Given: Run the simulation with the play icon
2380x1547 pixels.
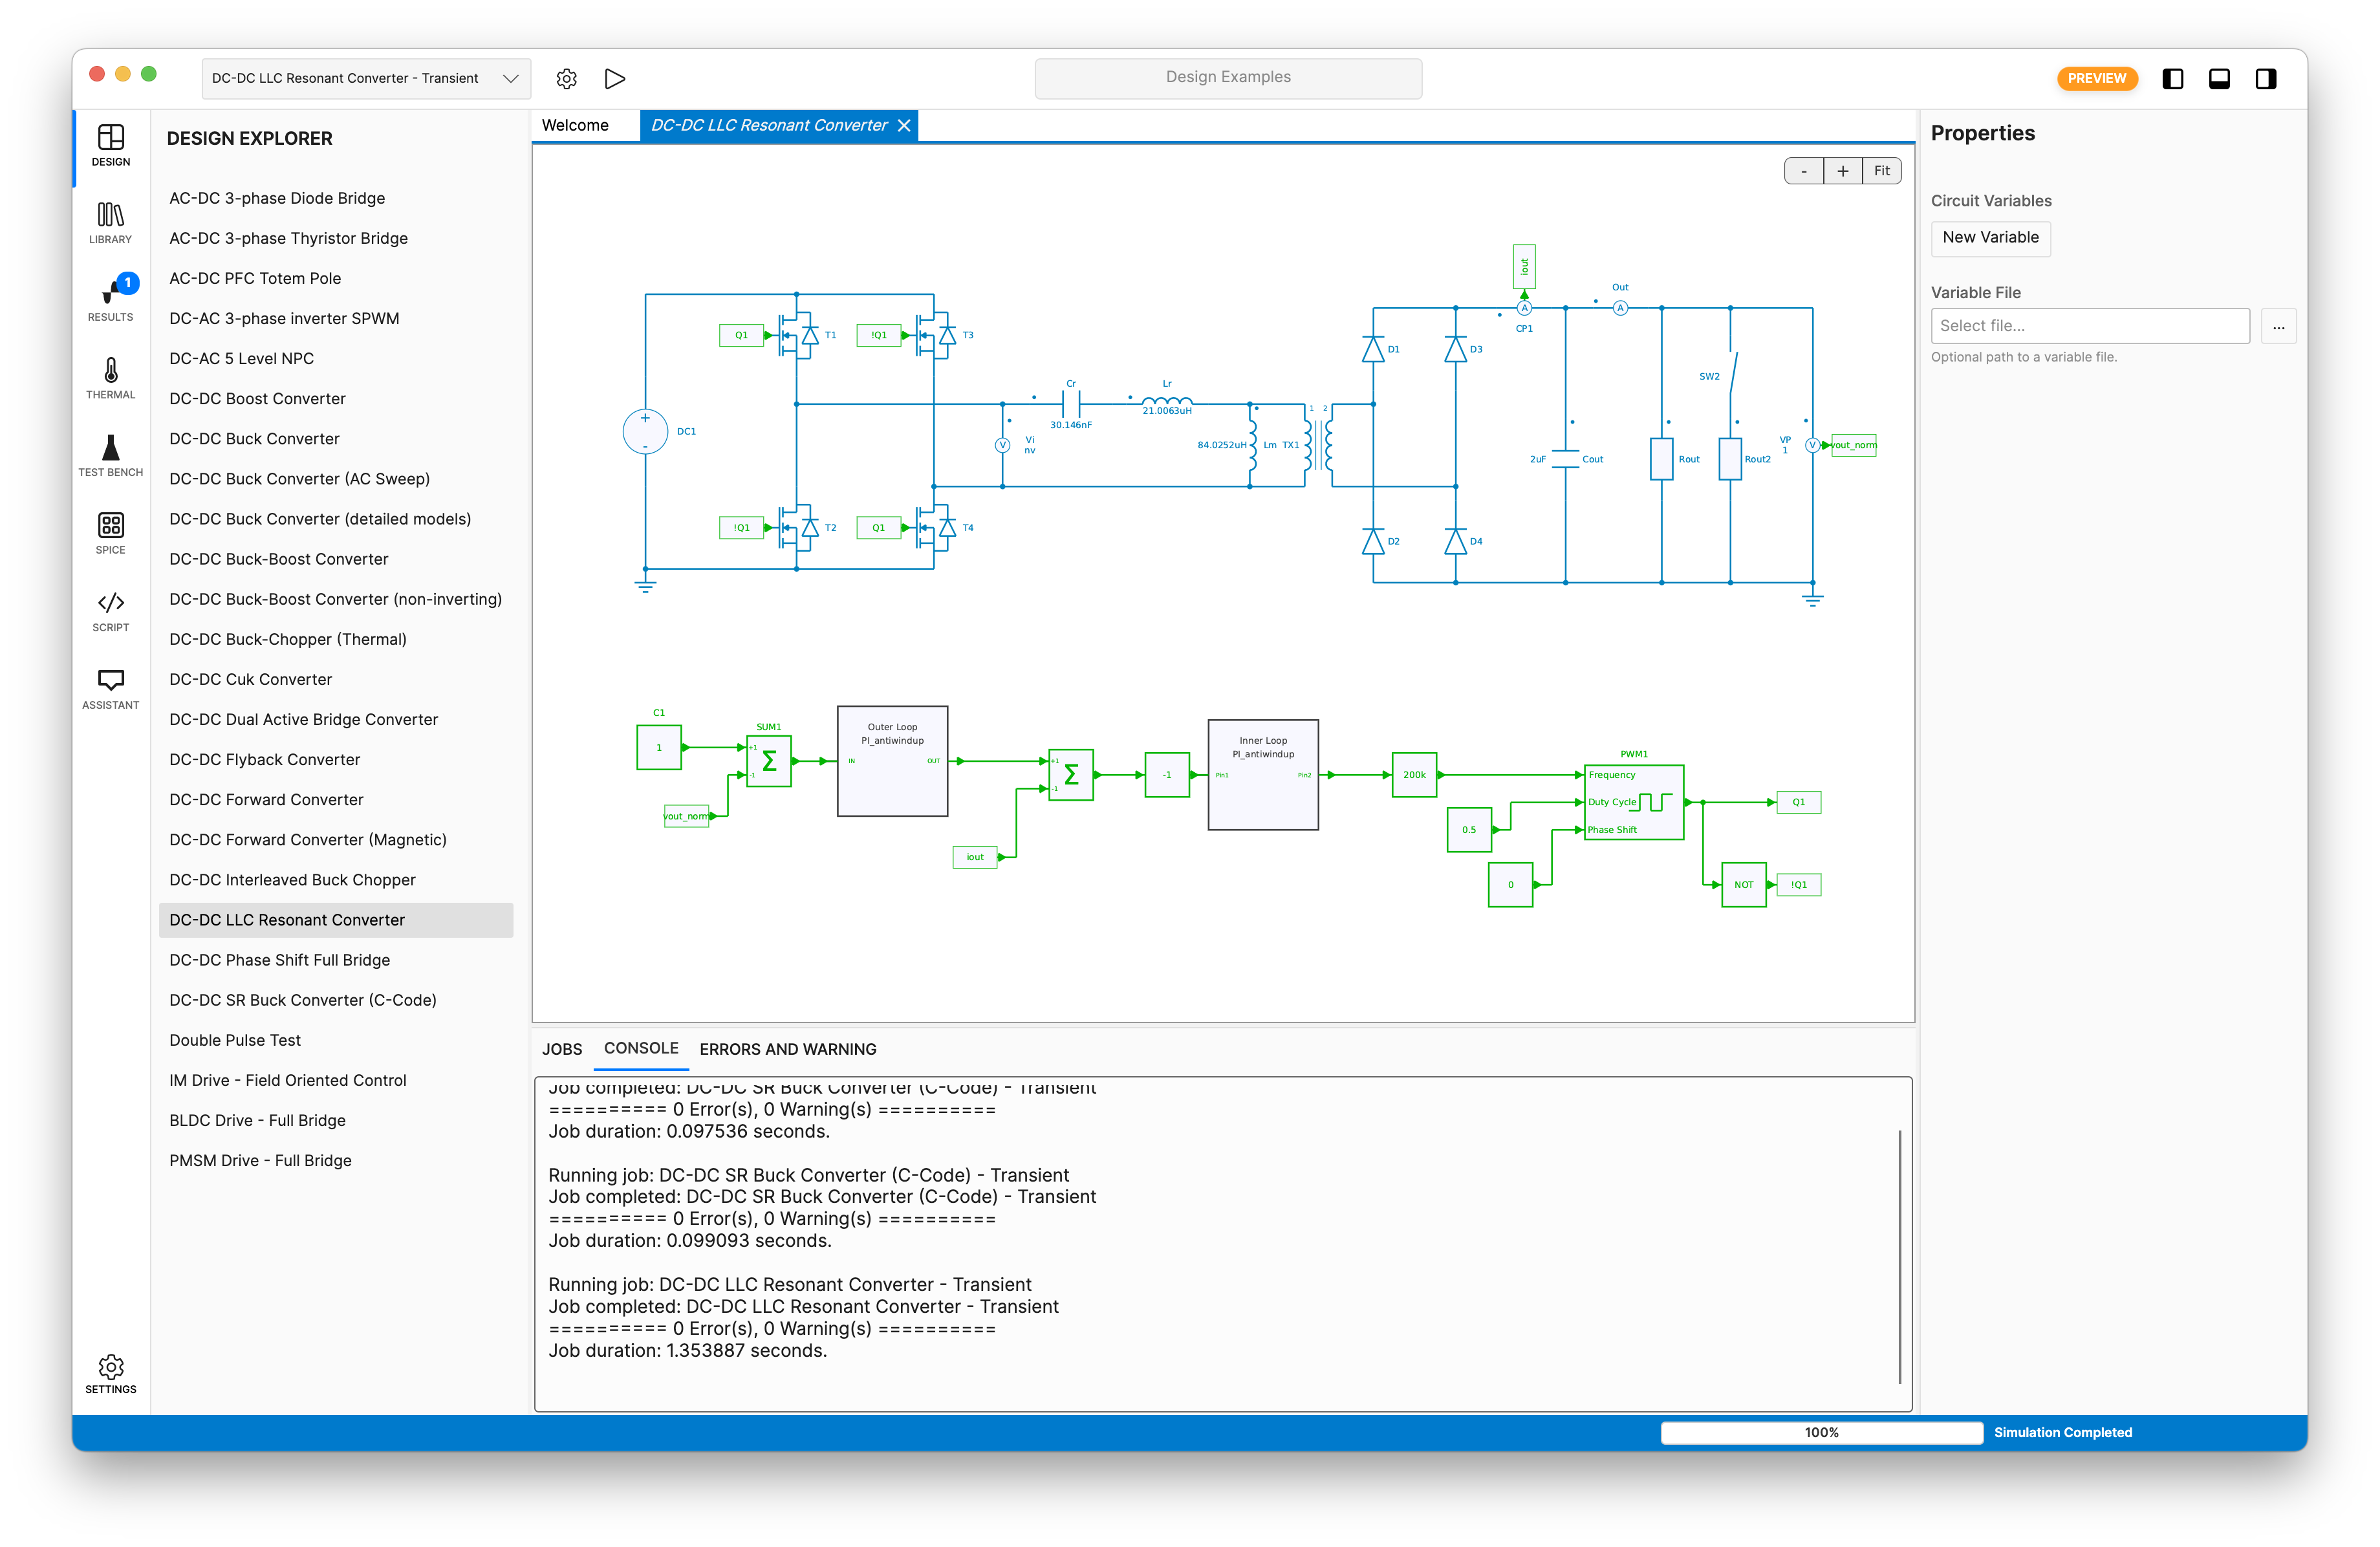Looking at the screenshot, I should pos(615,78).
